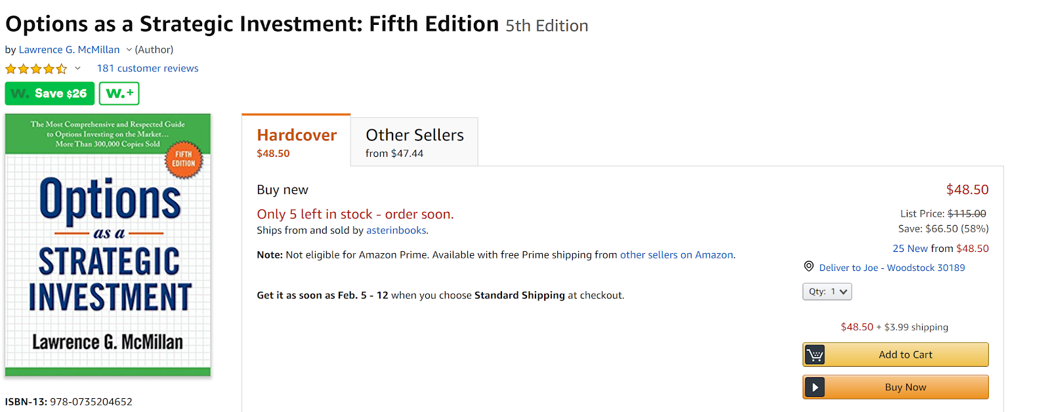The width and height of the screenshot is (1050, 412).
Task: Open the 25 New offers link
Action: pos(909,249)
